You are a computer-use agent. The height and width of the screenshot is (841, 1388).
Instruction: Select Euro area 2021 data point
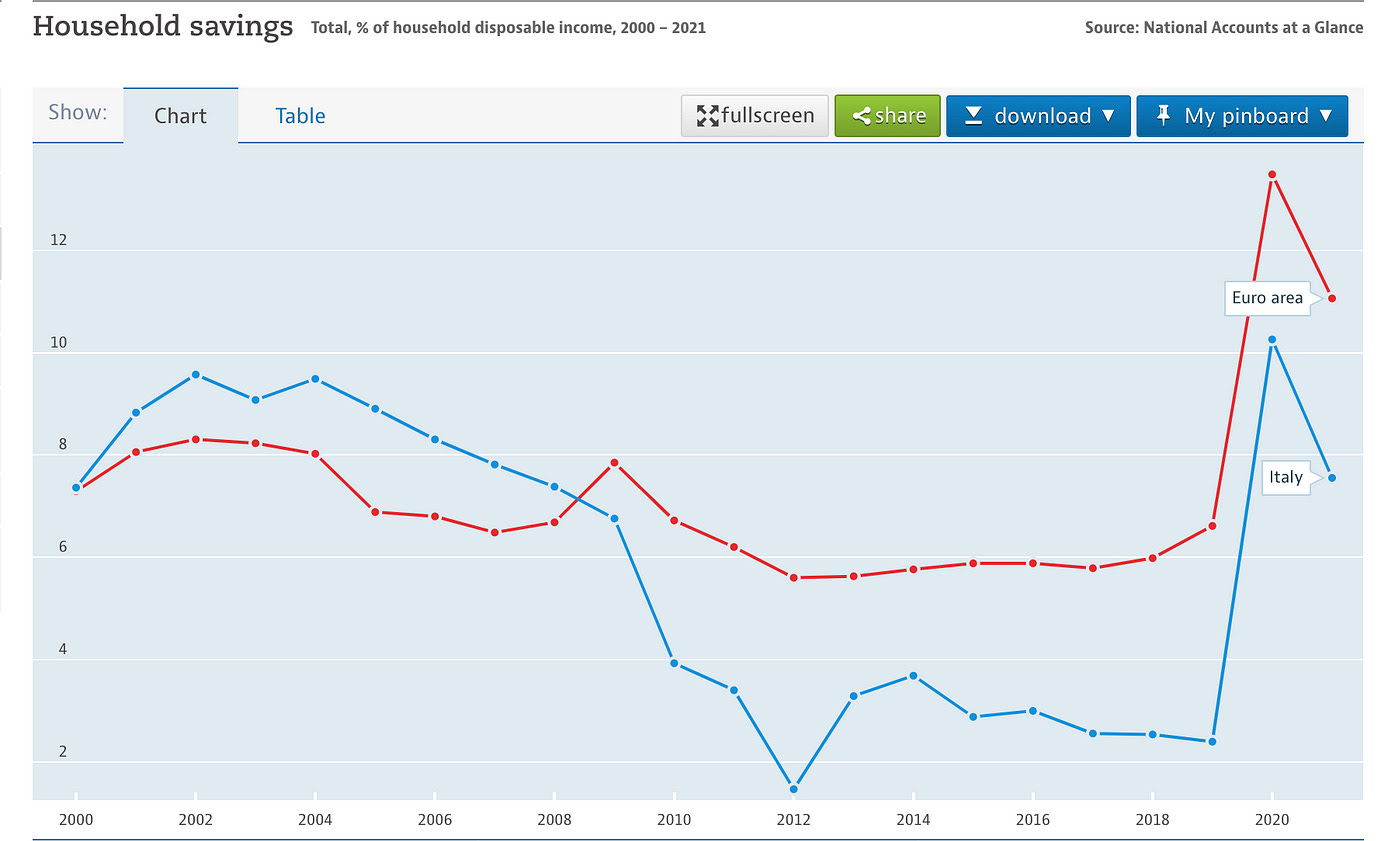[x=1332, y=299]
